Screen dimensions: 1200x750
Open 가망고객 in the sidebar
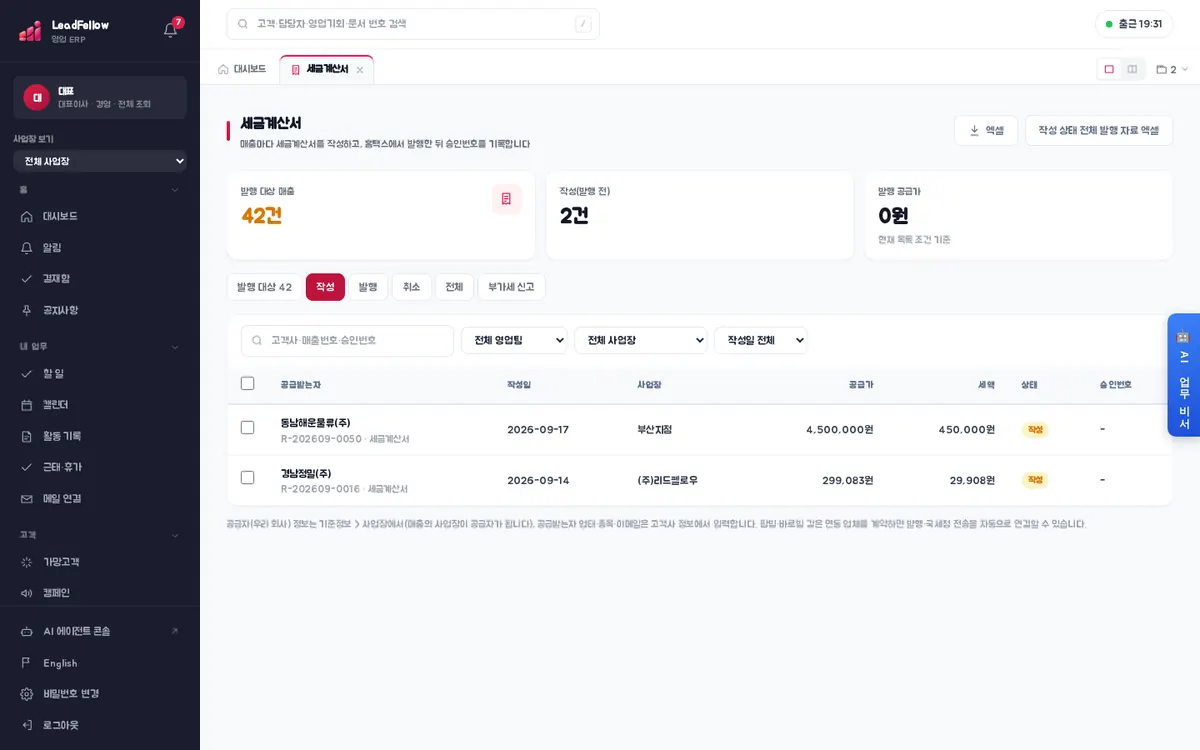(x=100, y=562)
